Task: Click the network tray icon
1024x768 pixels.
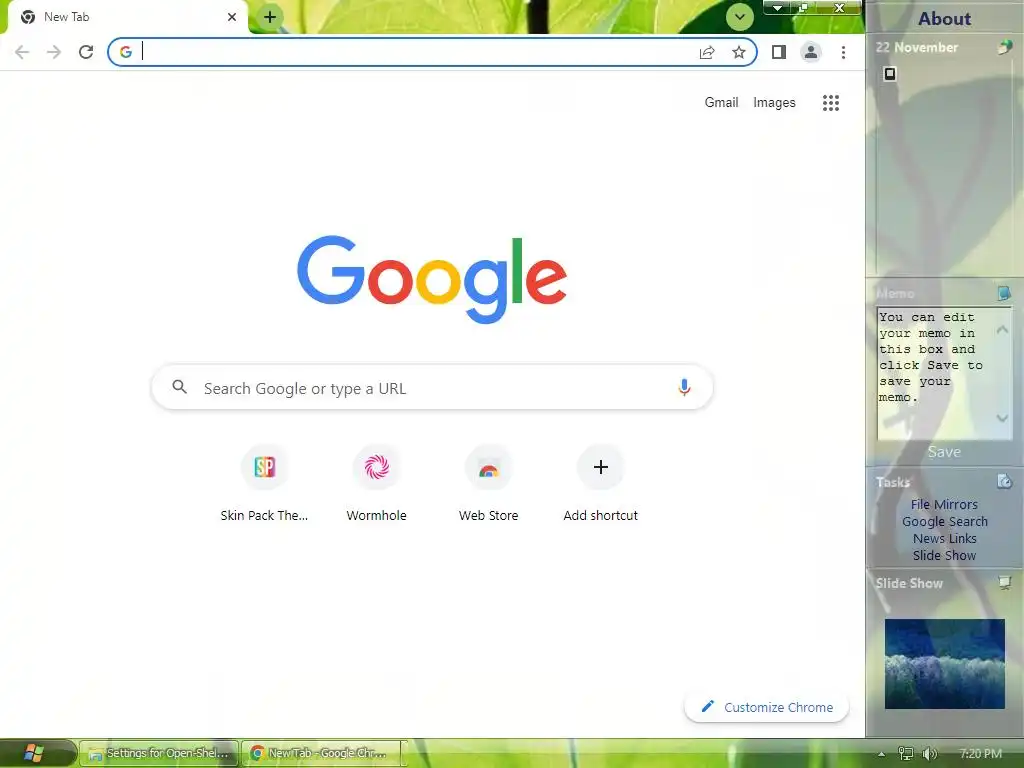Action: (905, 754)
